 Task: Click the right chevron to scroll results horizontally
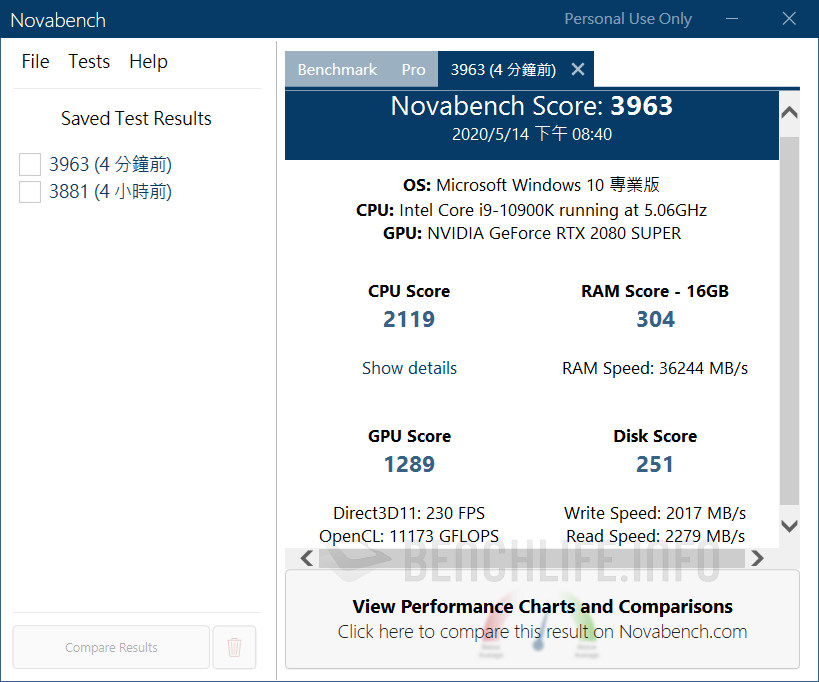pos(757,558)
